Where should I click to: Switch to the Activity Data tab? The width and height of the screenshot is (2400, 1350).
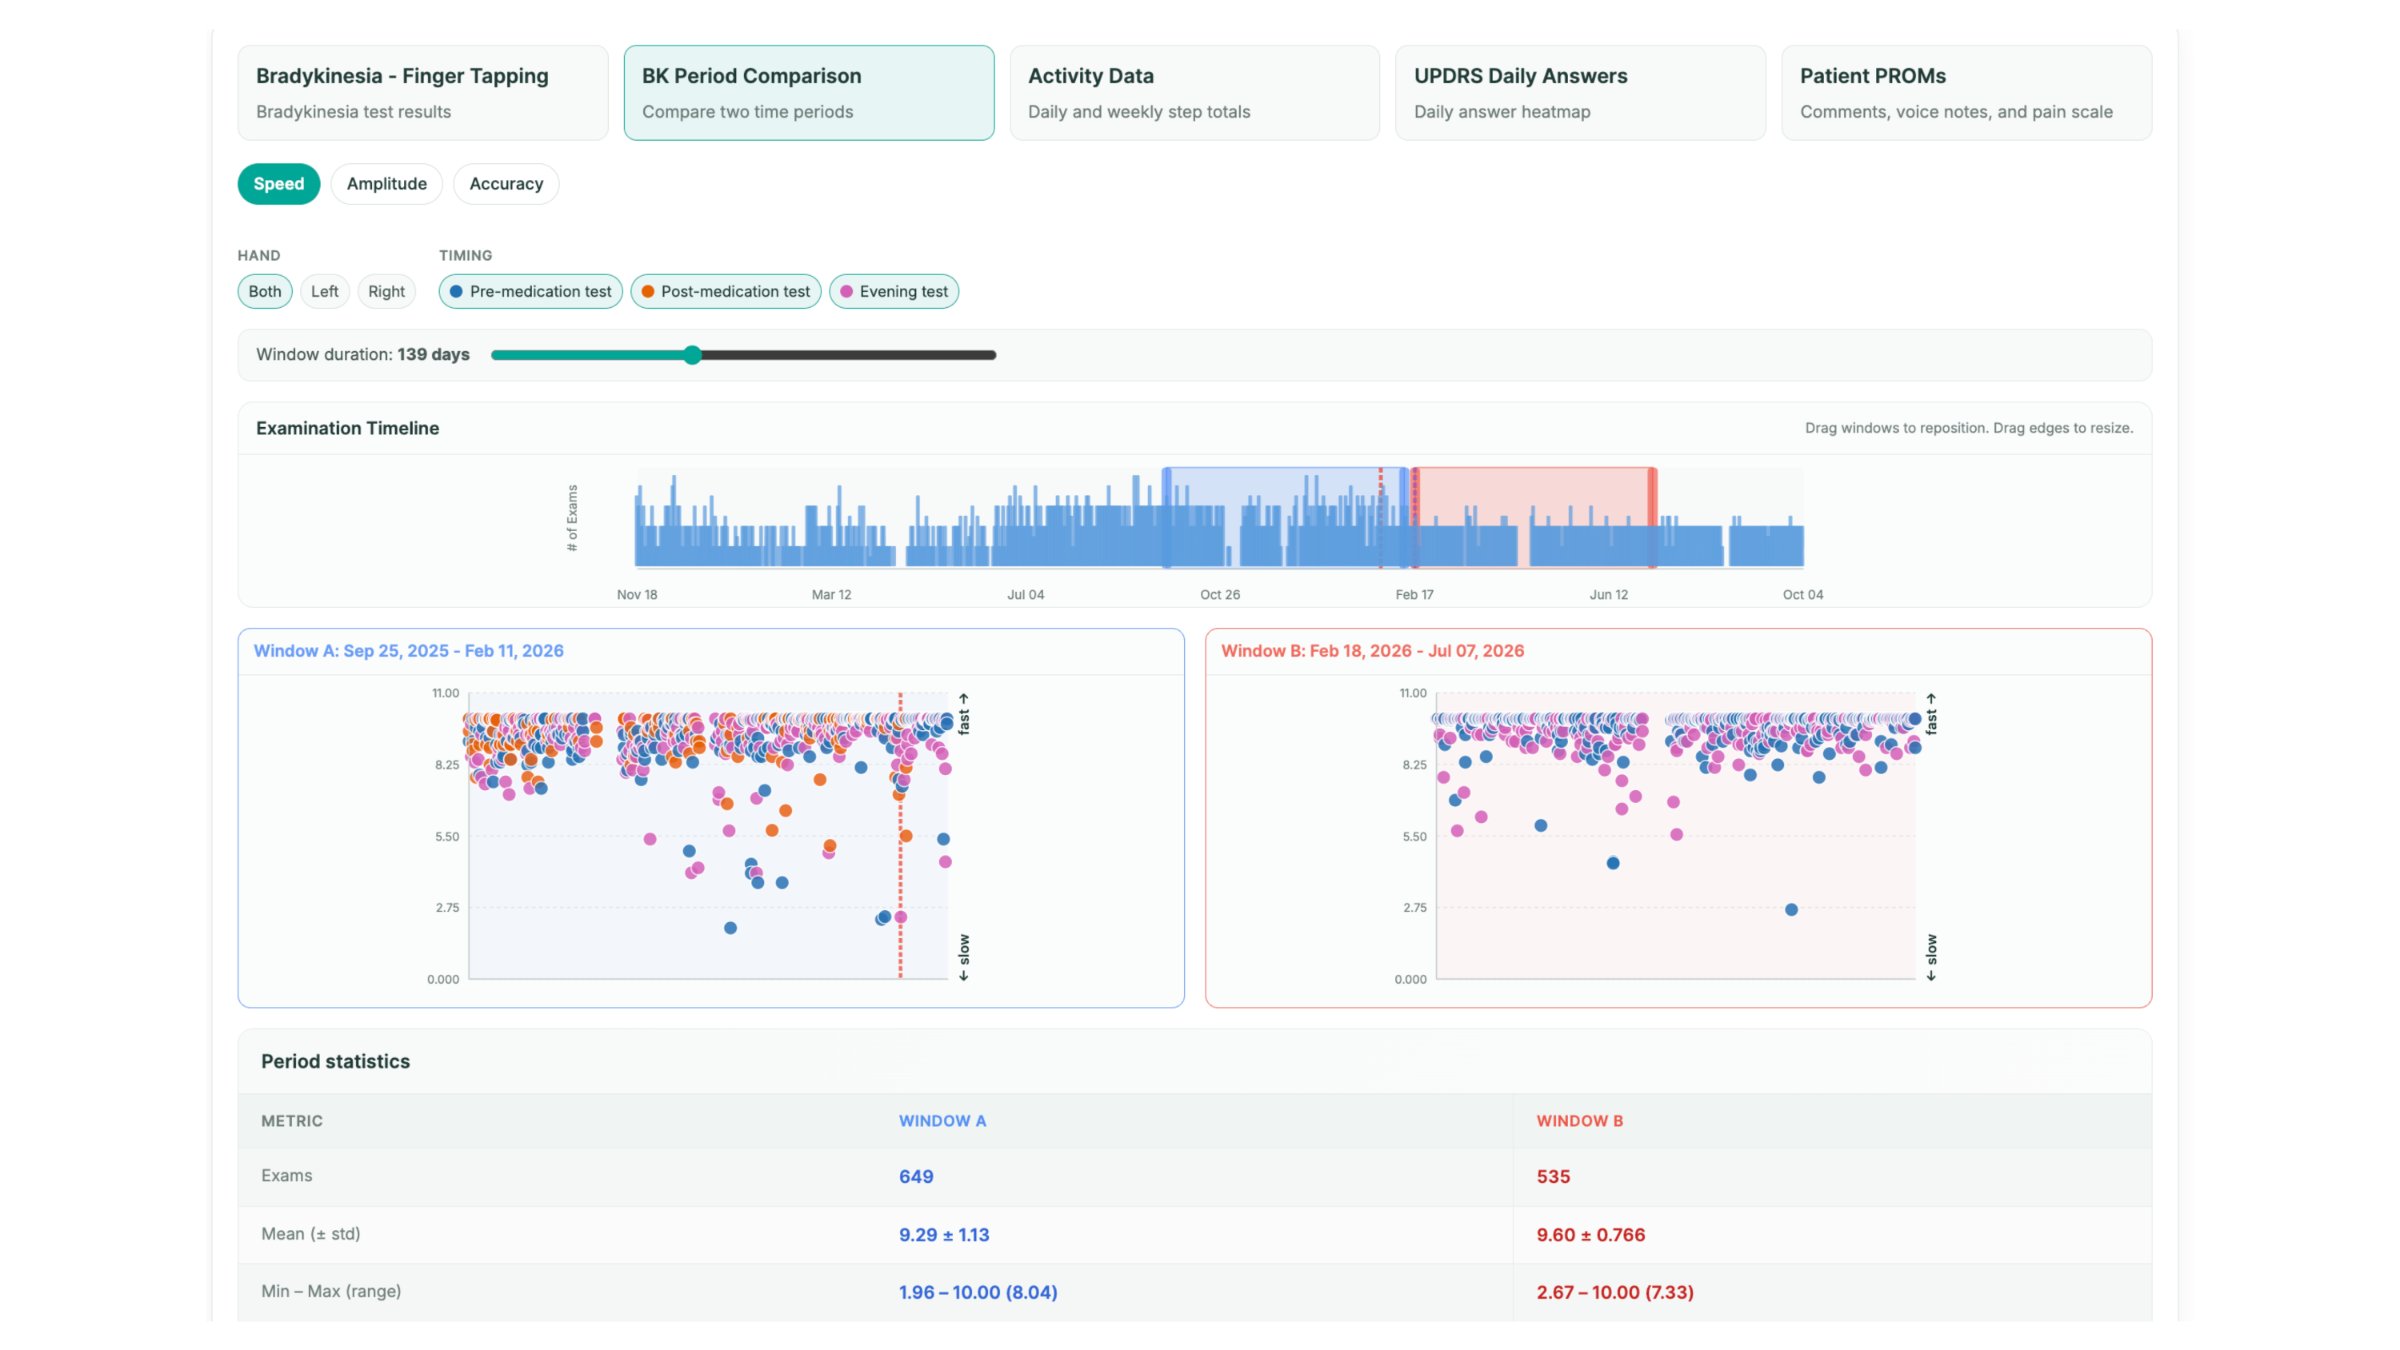click(1194, 92)
